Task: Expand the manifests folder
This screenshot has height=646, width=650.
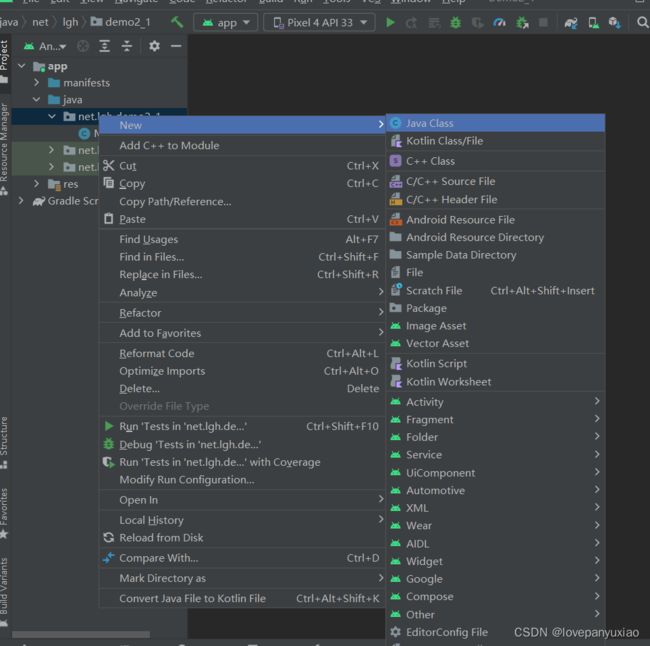Action: pyautogui.click(x=36, y=83)
